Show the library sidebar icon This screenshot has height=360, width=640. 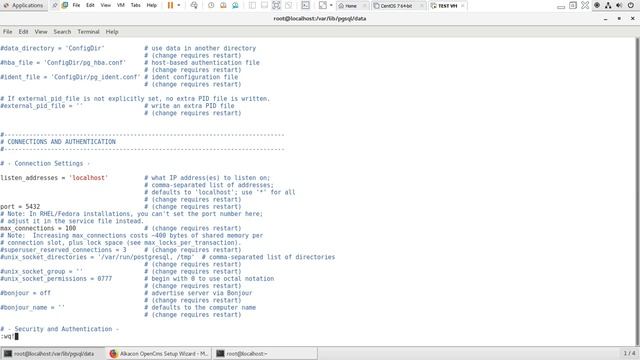pos(252,5)
